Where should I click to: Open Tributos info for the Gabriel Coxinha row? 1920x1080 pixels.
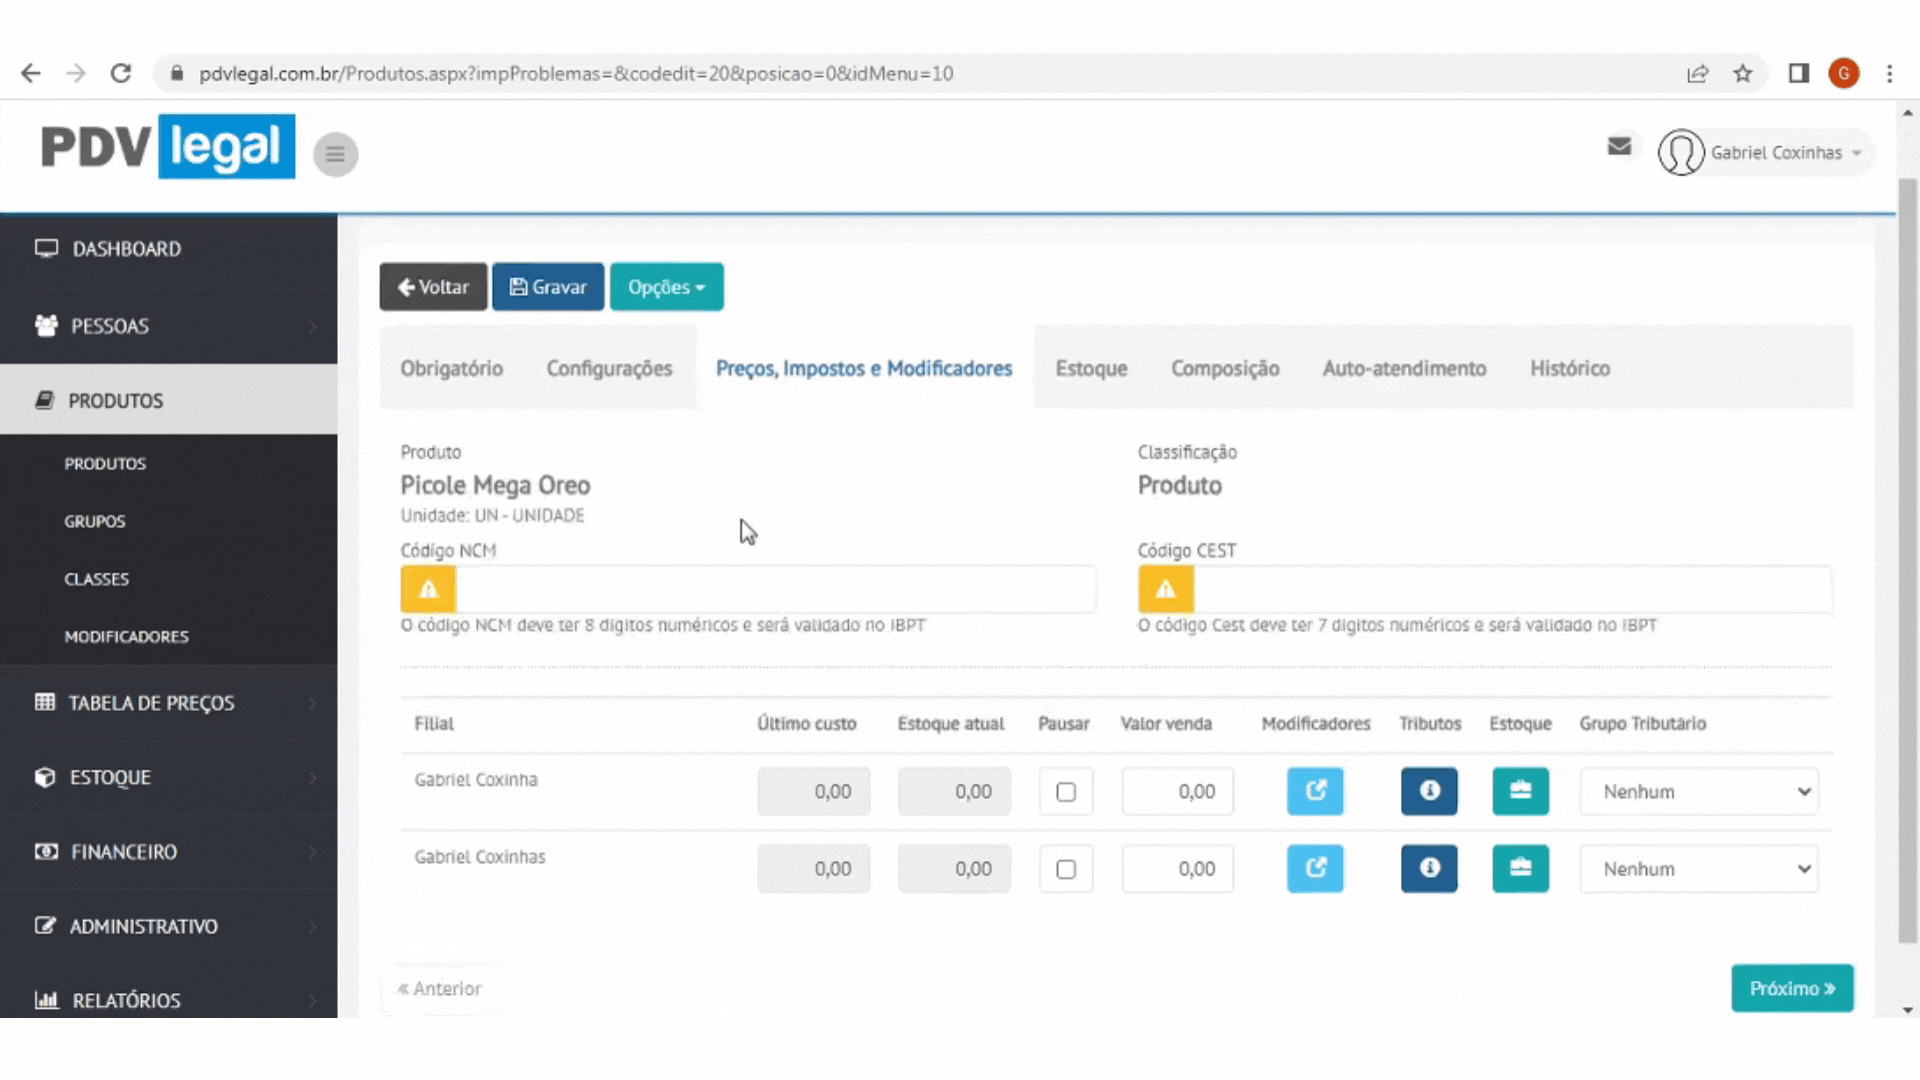1429,791
